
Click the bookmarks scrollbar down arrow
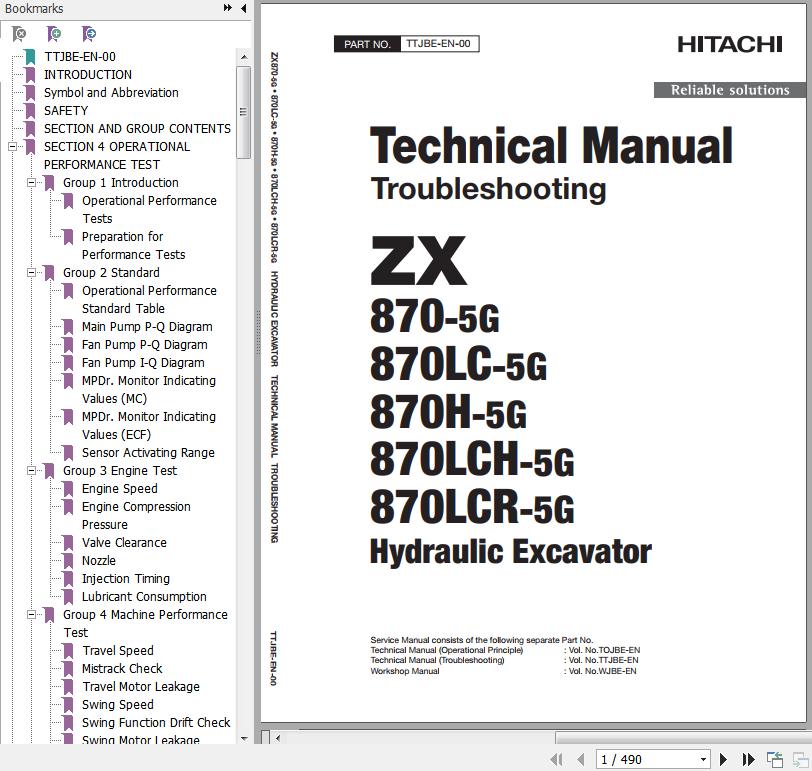[x=244, y=739]
